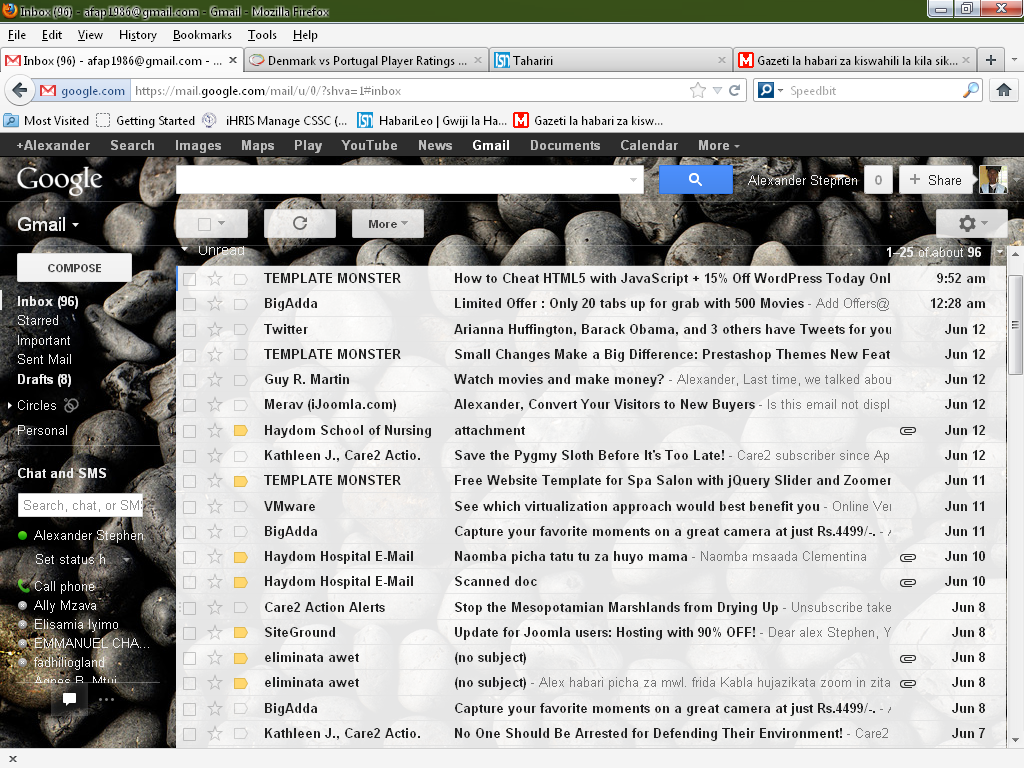The height and width of the screenshot is (768, 1024).
Task: Expand the search options arrow in search box
Action: [633, 180]
